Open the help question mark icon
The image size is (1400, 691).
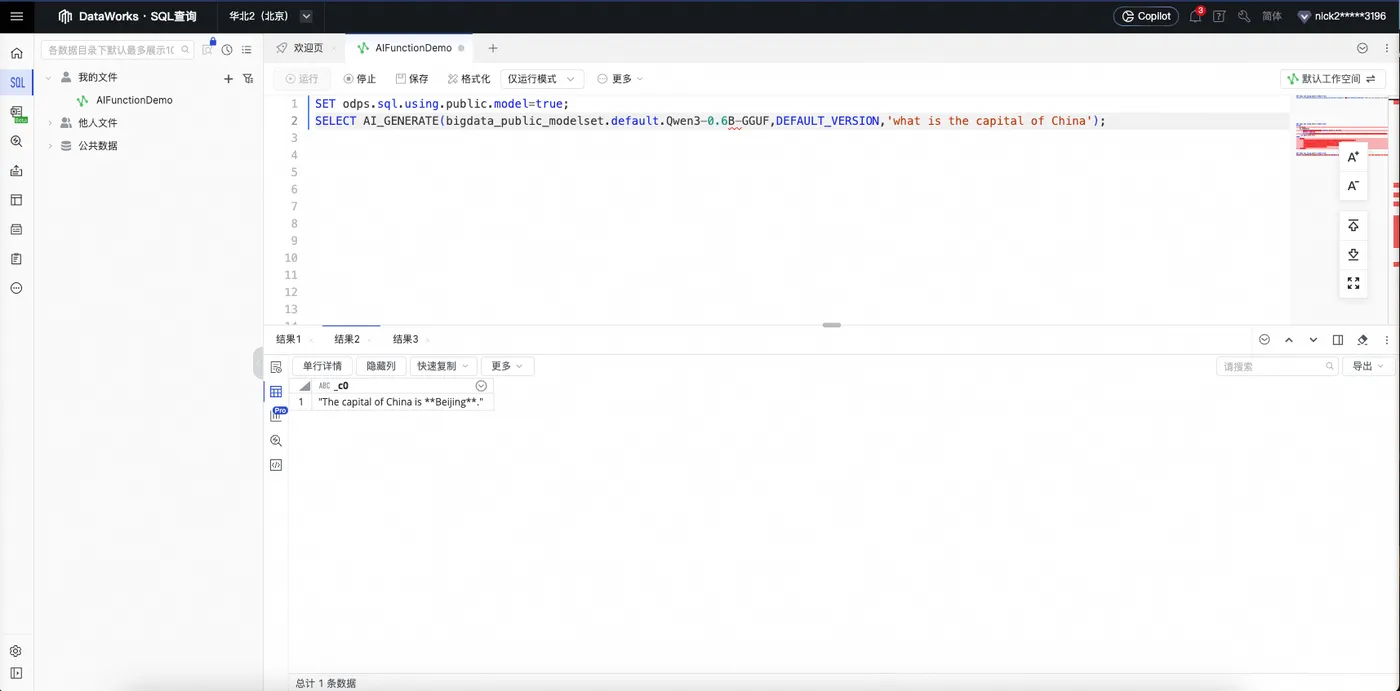(x=1219, y=16)
